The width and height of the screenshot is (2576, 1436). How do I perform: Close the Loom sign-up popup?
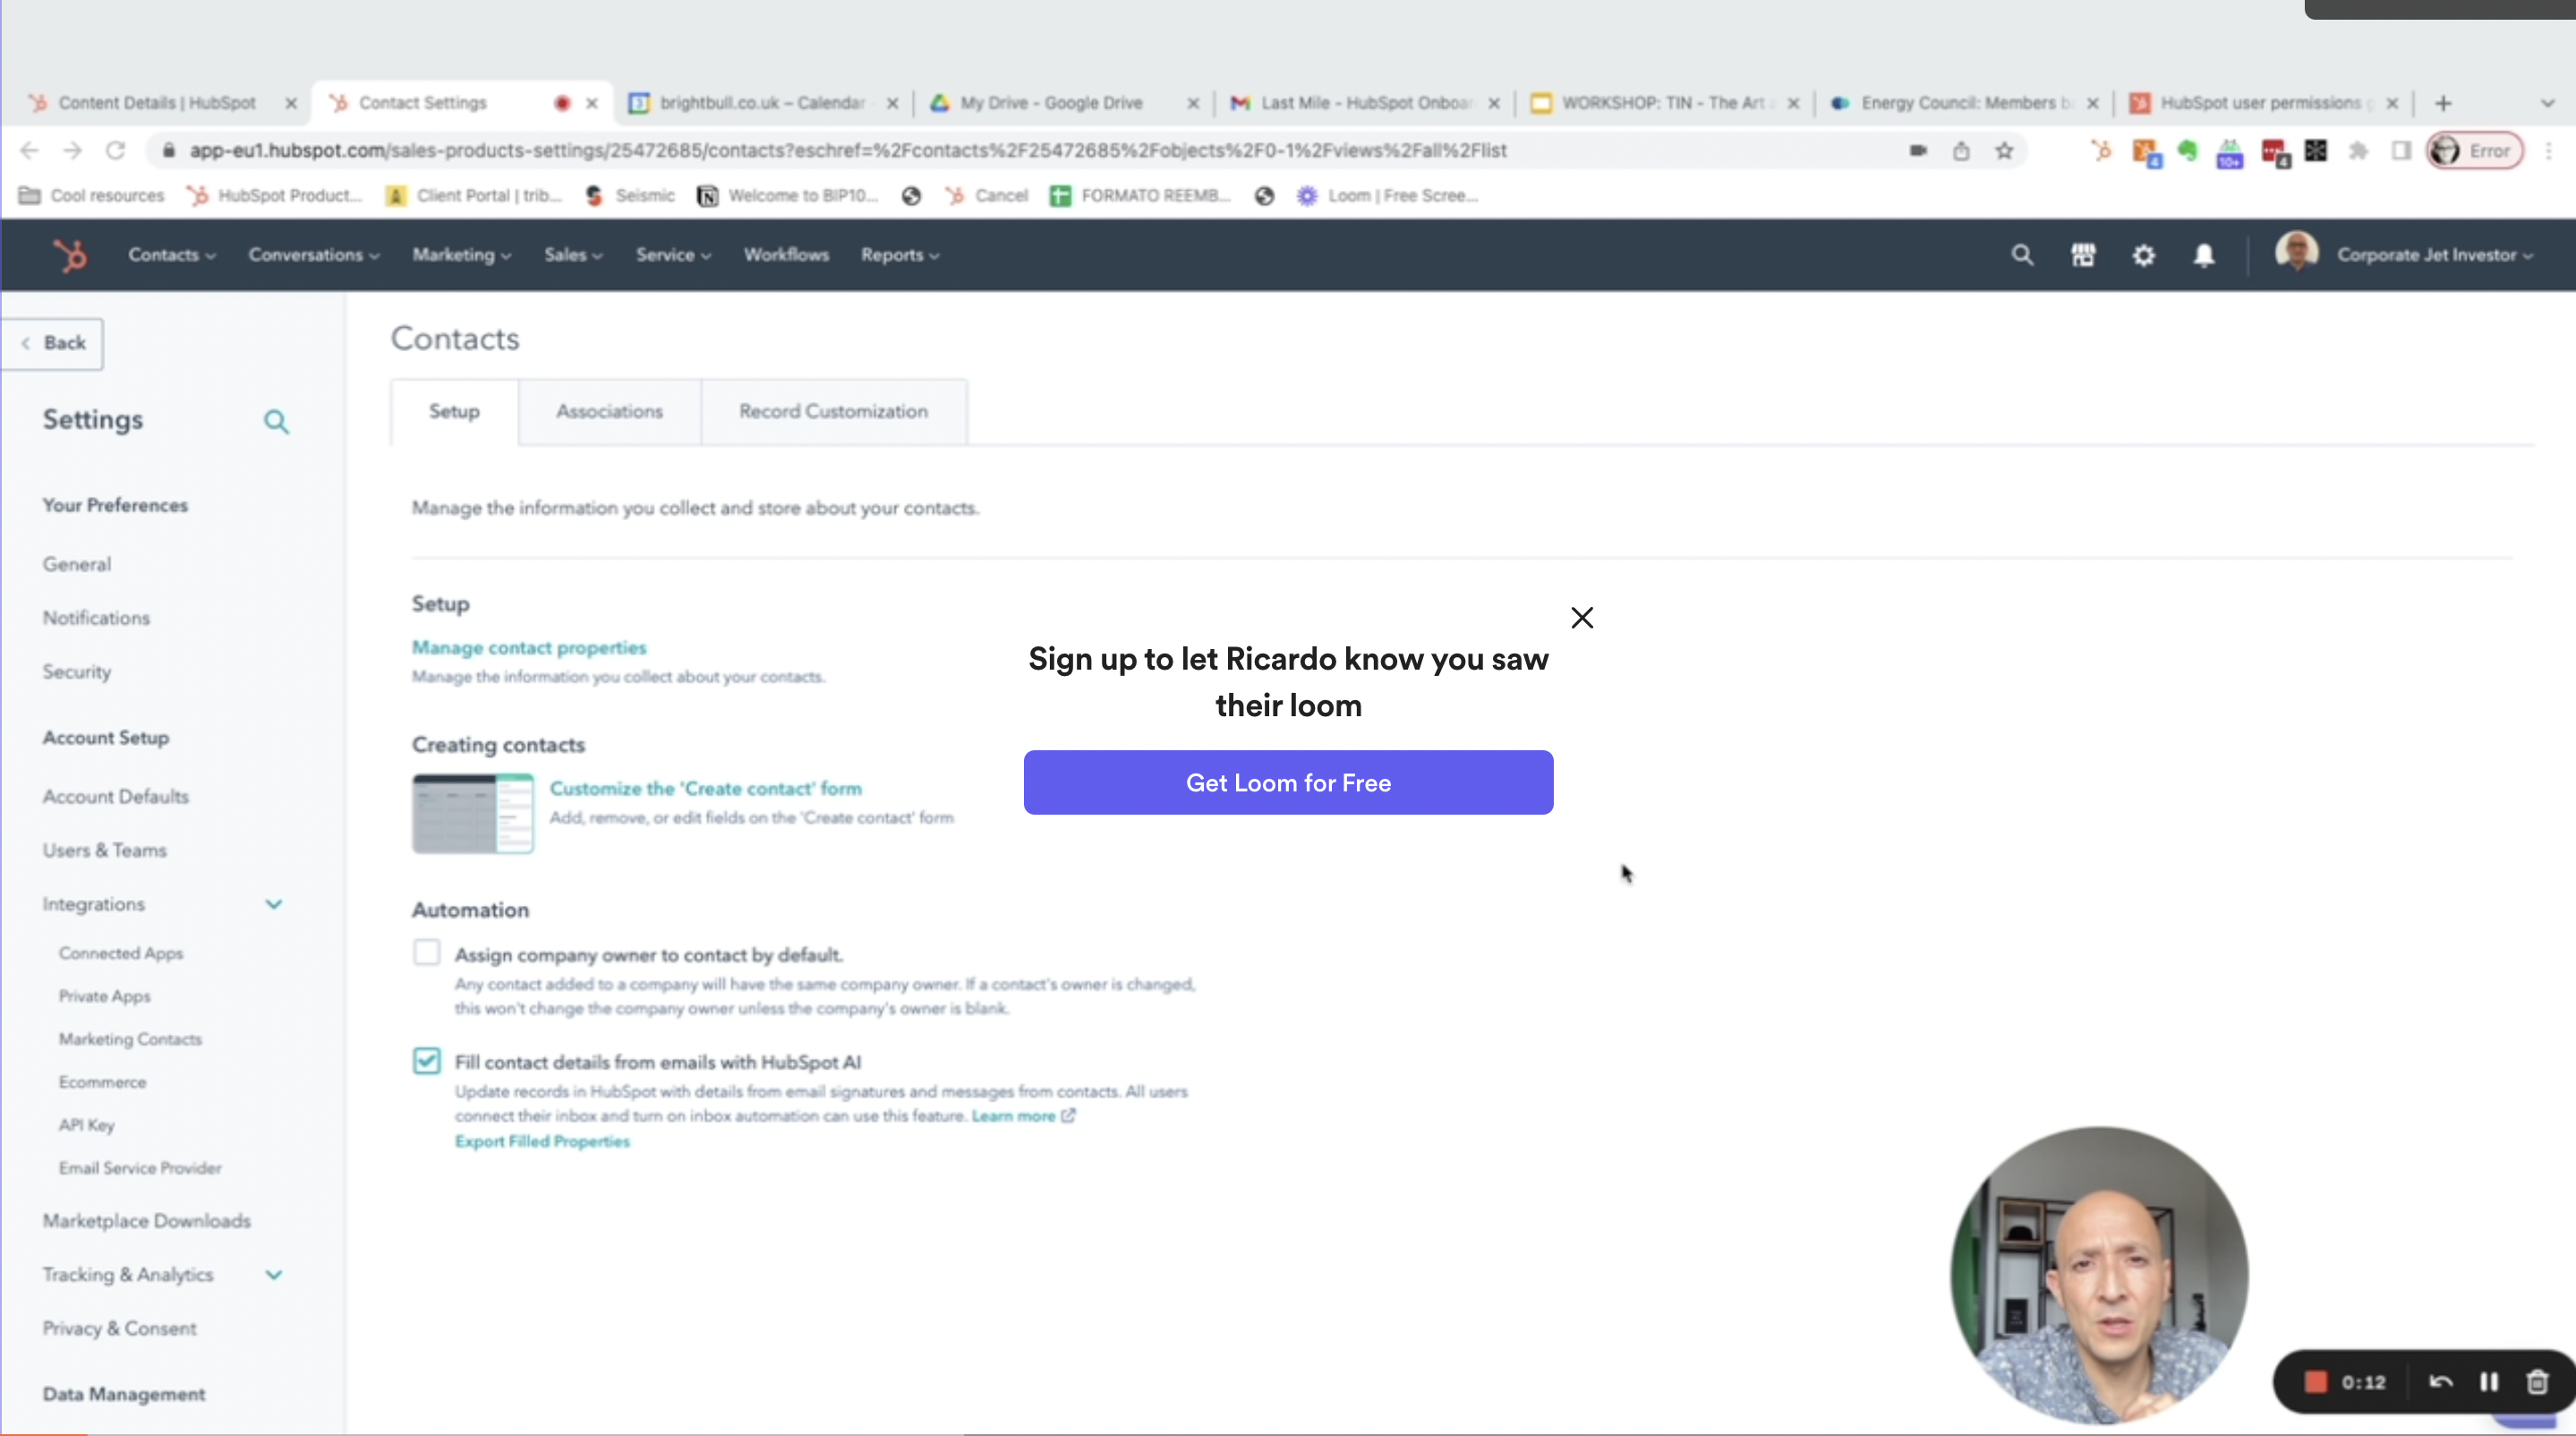[x=1582, y=617]
